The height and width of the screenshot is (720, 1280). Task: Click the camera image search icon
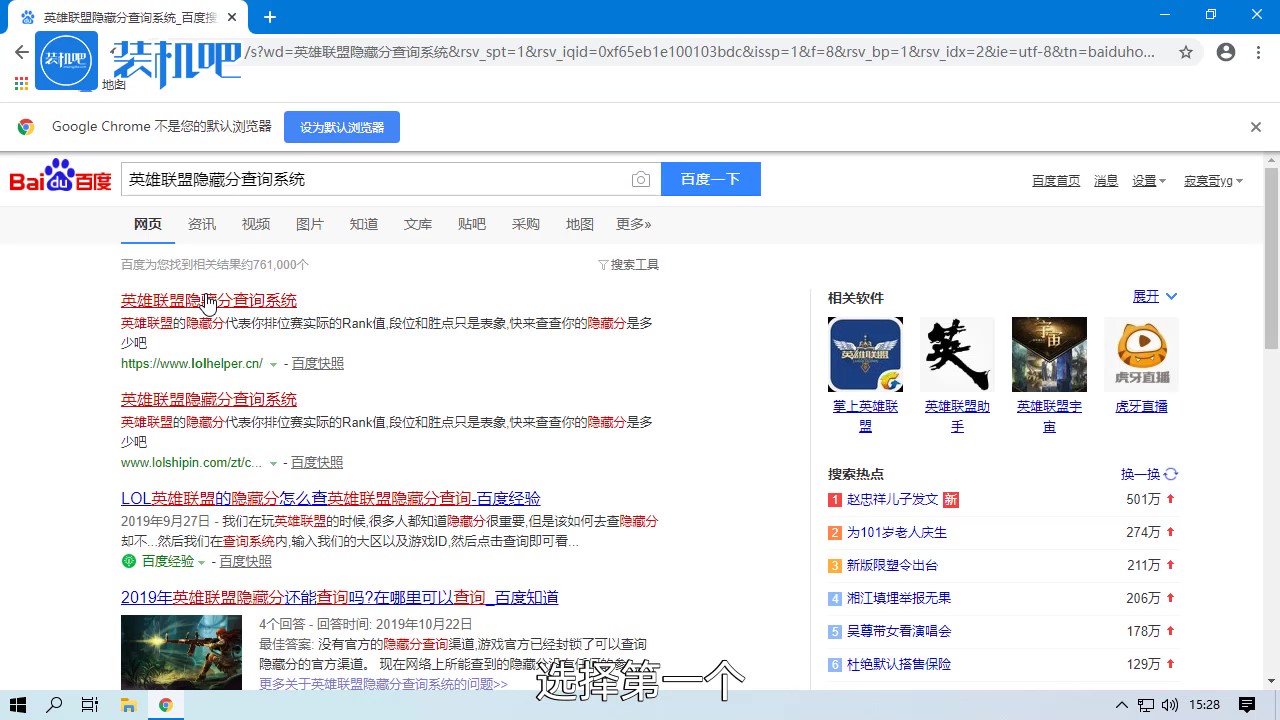pos(641,180)
